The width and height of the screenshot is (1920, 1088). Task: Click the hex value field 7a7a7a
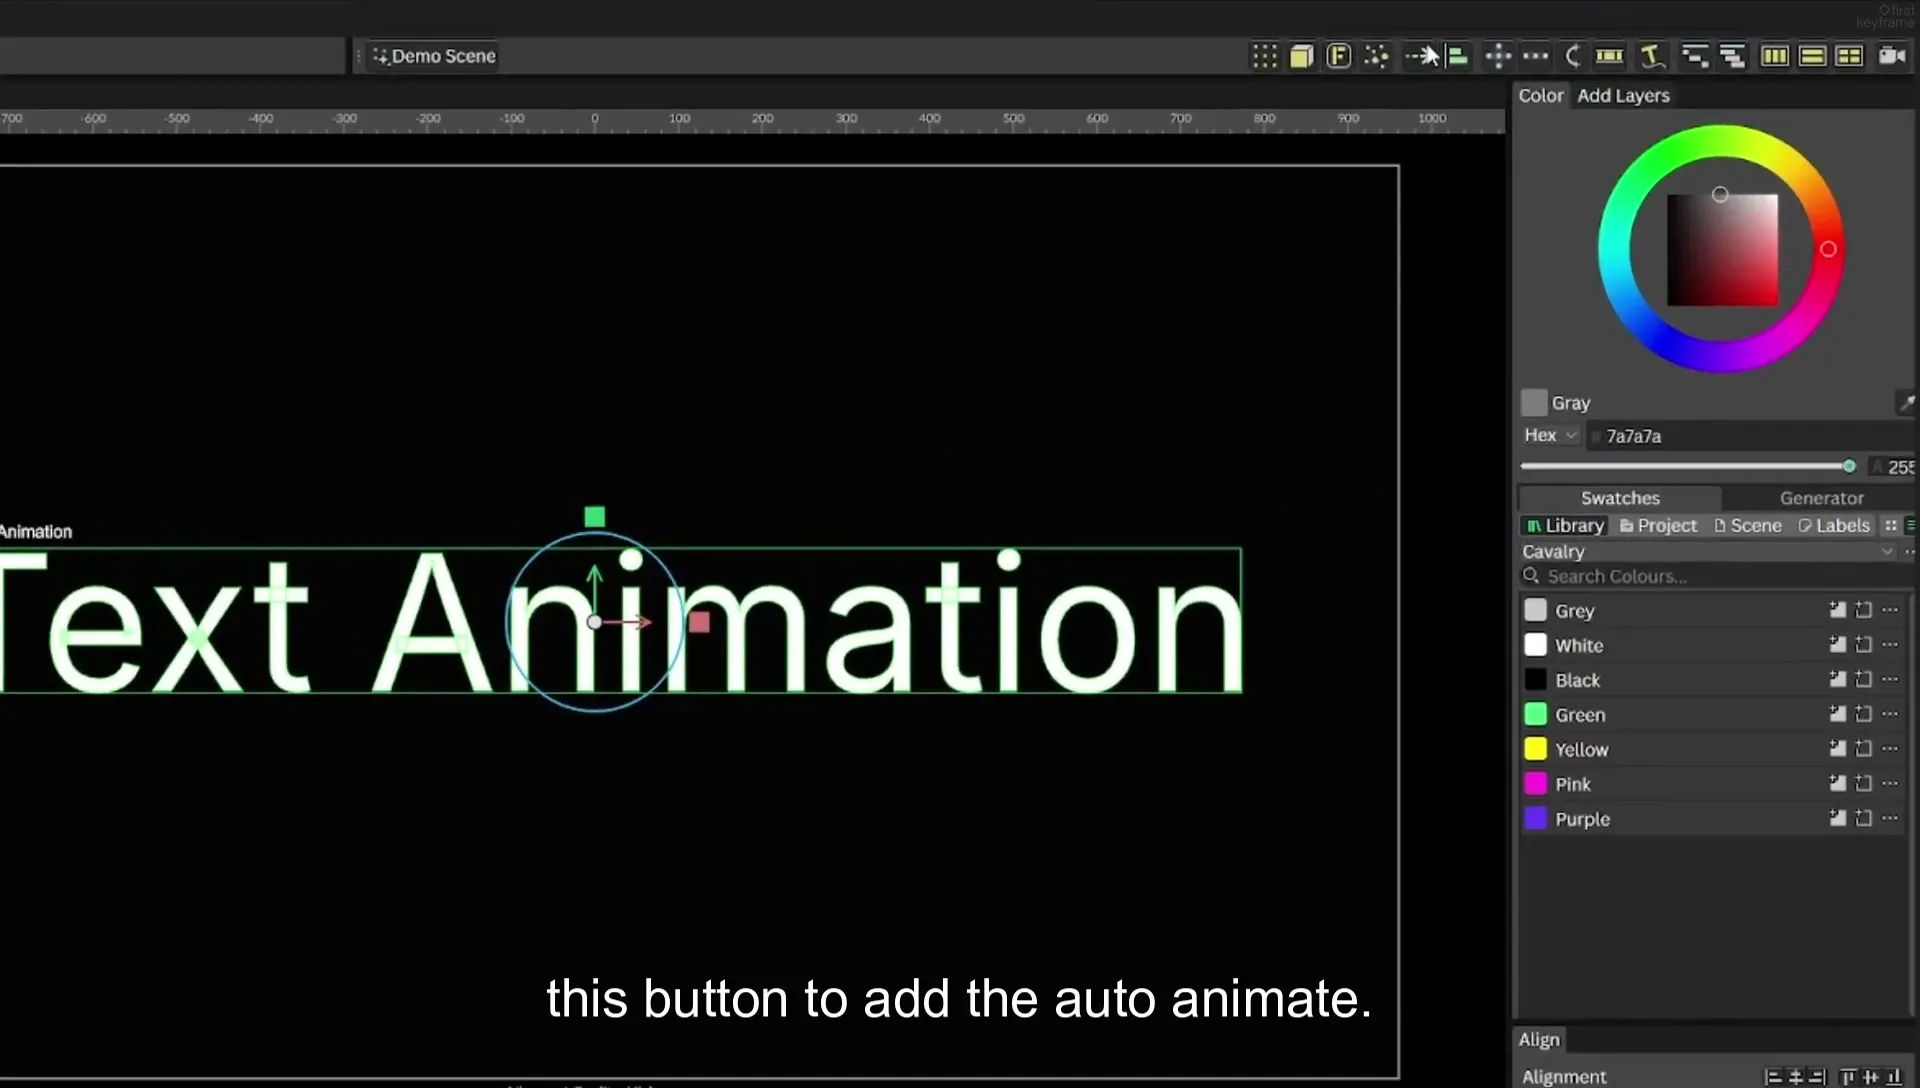(1750, 436)
